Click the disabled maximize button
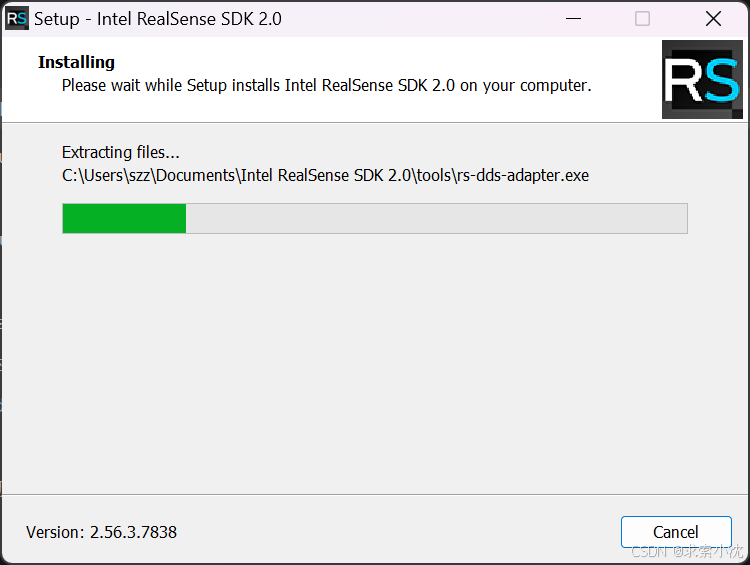 [642, 19]
